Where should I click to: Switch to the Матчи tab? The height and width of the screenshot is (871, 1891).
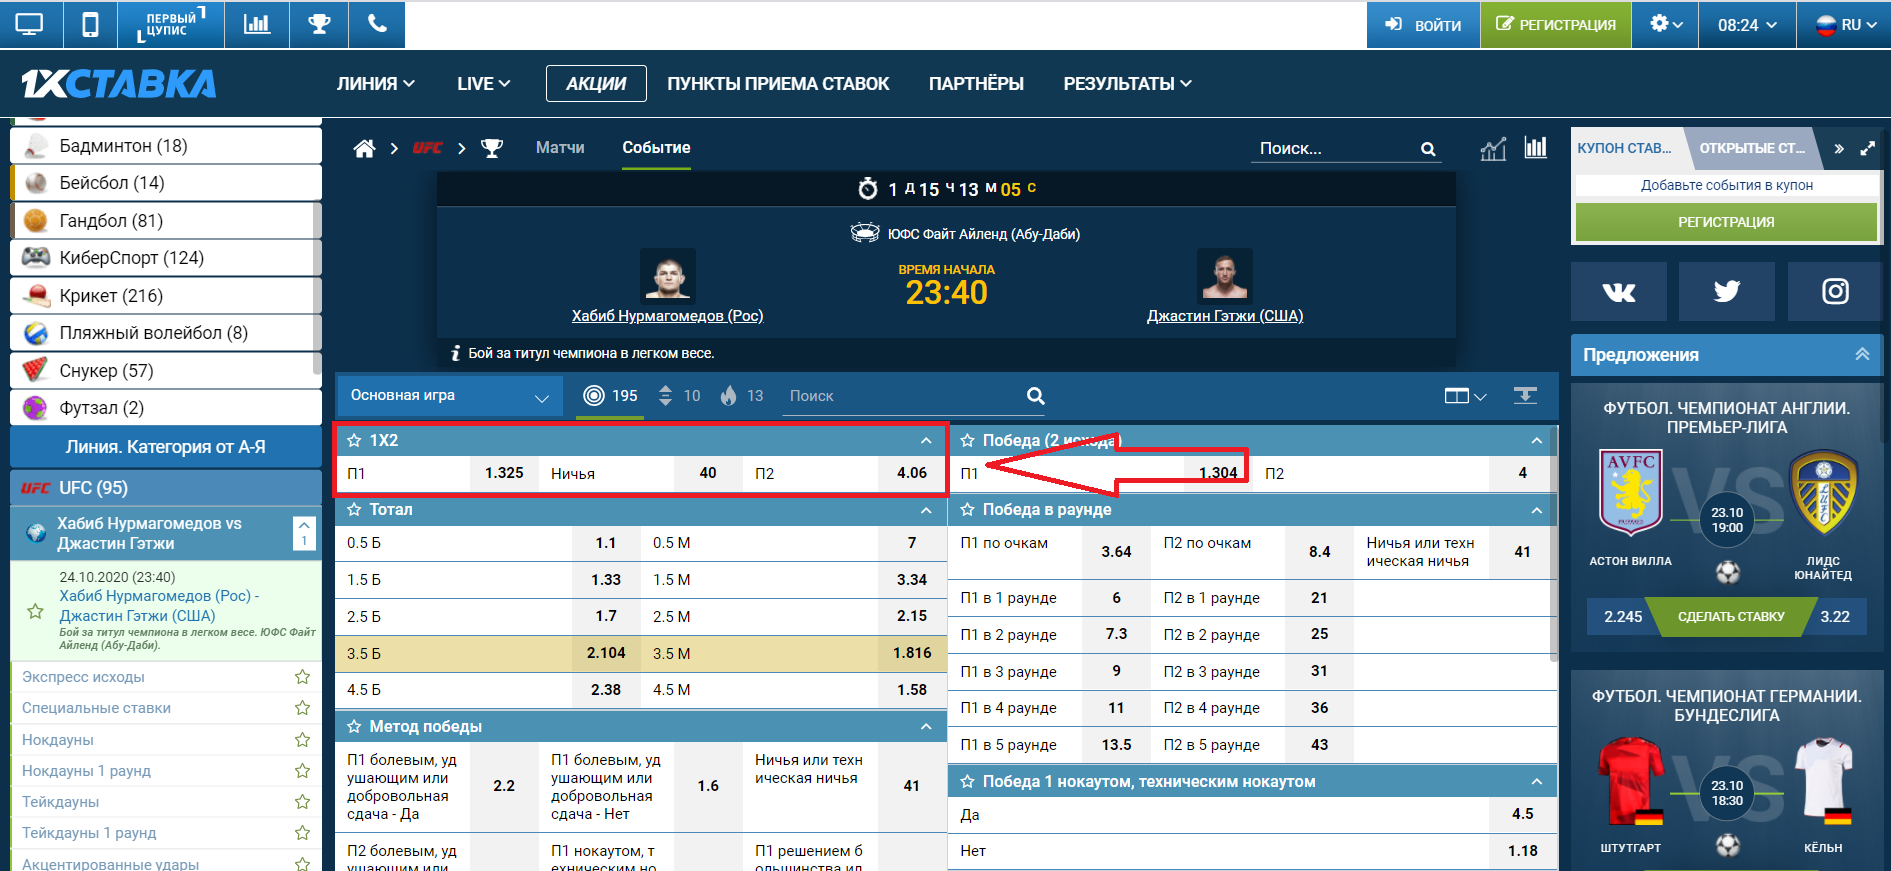(x=560, y=148)
